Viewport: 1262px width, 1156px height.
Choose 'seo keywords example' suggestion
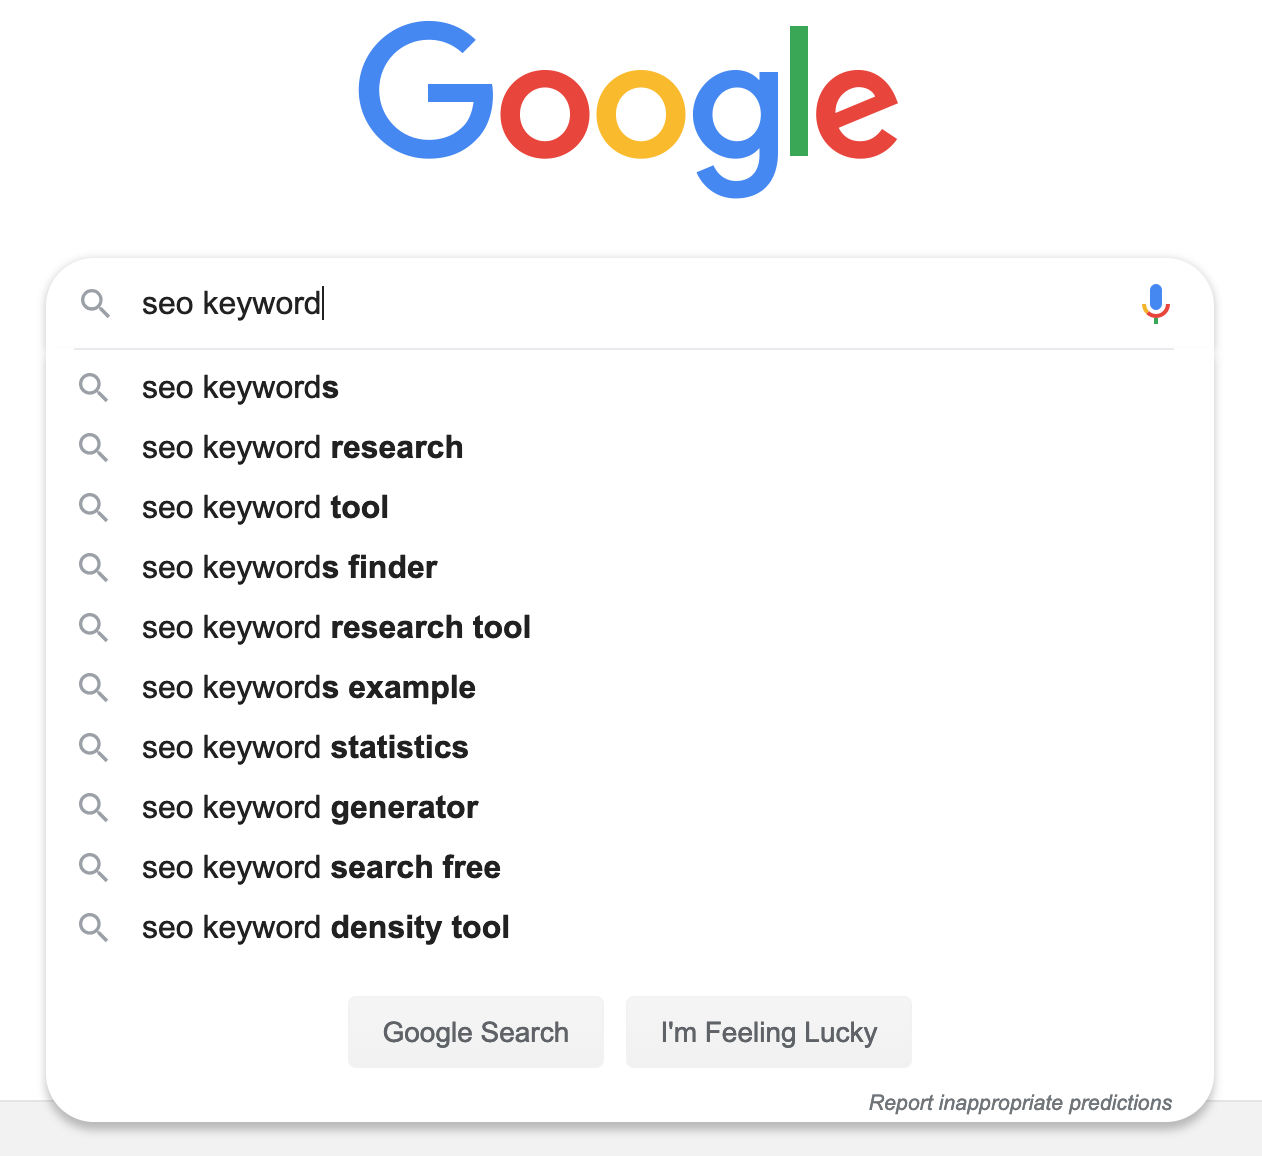click(308, 687)
